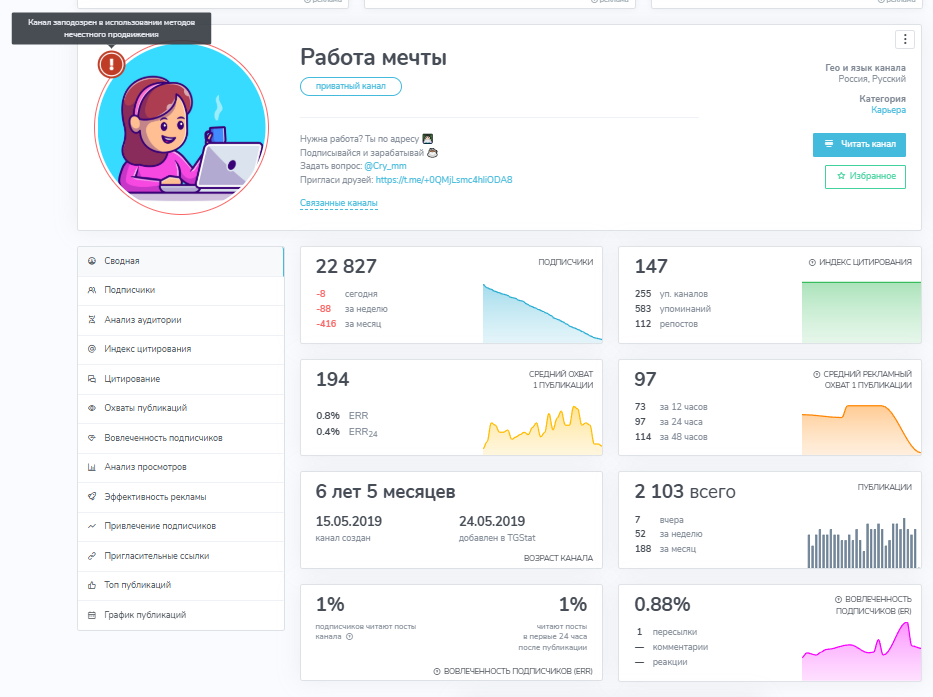Select the Эффективность рекламы sidebar icon
The height and width of the screenshot is (697, 933).
tap(91, 497)
